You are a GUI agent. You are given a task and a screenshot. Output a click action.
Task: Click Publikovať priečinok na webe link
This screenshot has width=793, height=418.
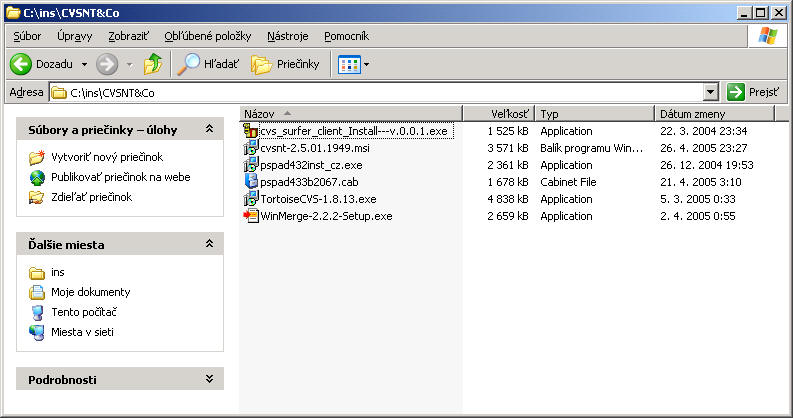coord(120,177)
